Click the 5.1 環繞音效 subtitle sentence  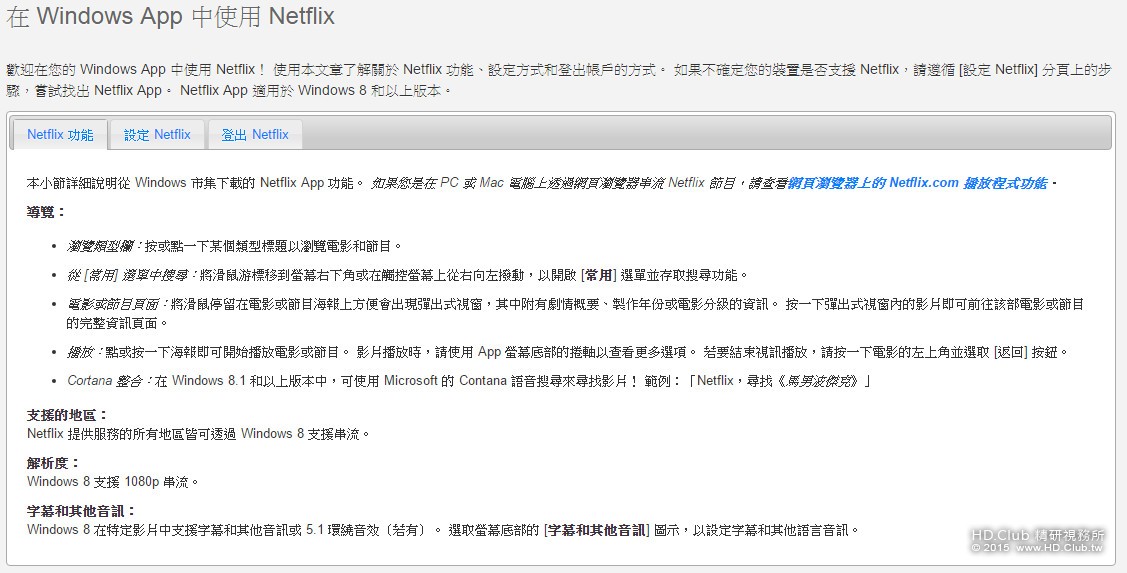pos(443,530)
